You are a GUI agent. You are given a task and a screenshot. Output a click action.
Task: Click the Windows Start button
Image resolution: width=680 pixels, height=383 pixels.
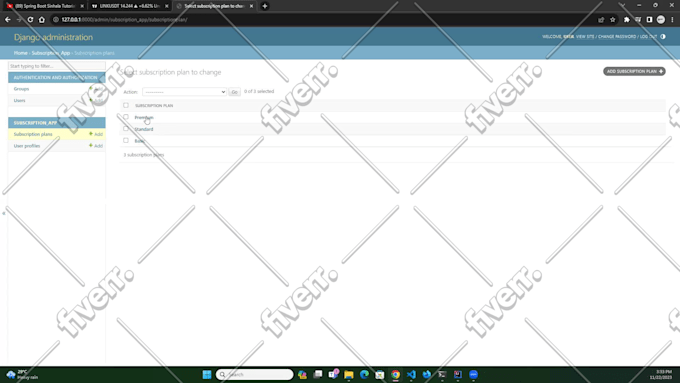(x=207, y=374)
